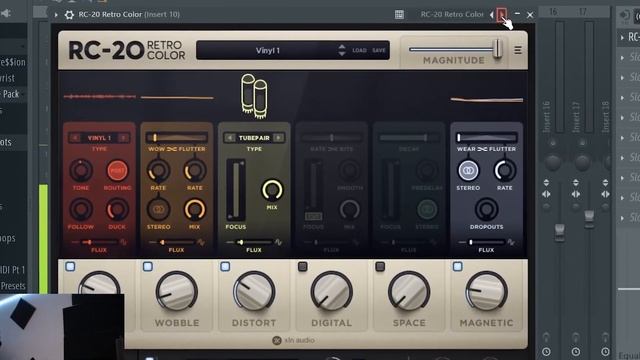Click the Save preset button
640x360 pixels.
tap(379, 50)
